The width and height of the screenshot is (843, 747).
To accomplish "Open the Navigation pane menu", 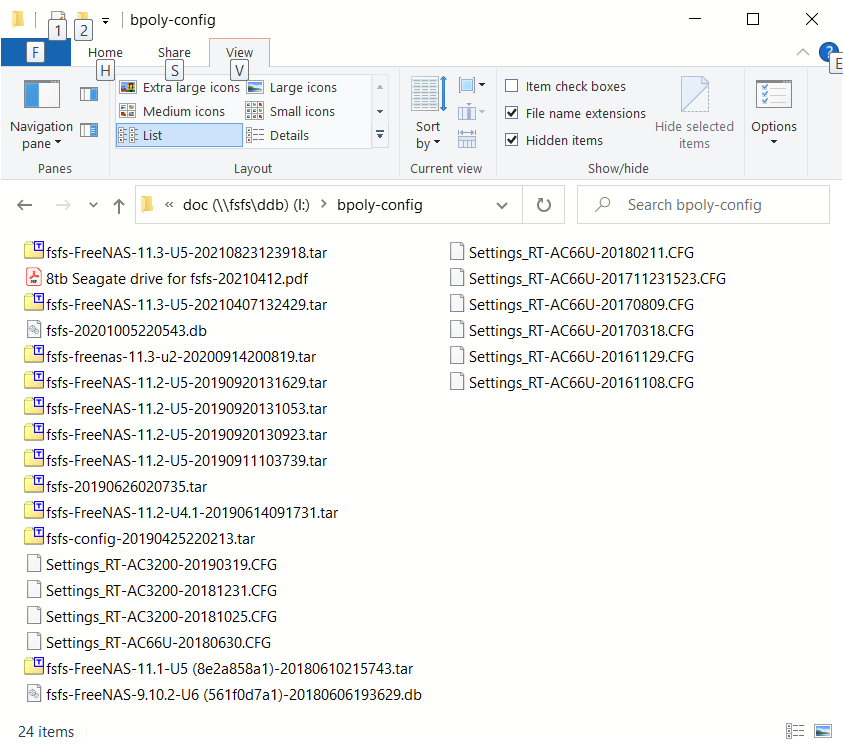I will 41,114.
